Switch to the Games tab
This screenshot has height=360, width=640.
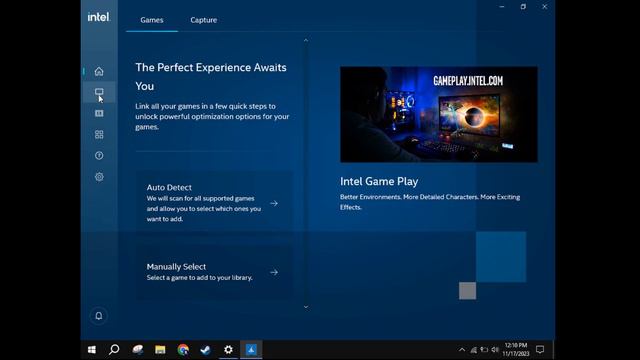point(152,20)
